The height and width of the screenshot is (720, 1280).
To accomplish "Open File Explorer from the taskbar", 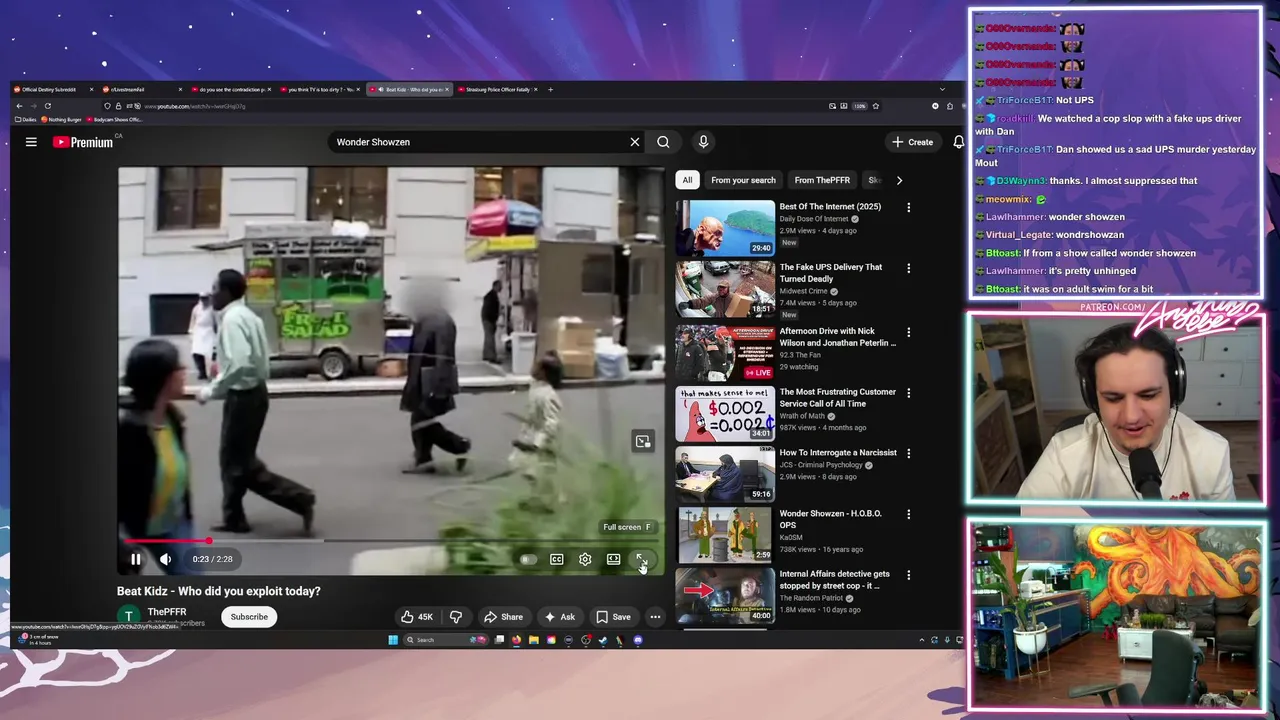I will pos(534,640).
